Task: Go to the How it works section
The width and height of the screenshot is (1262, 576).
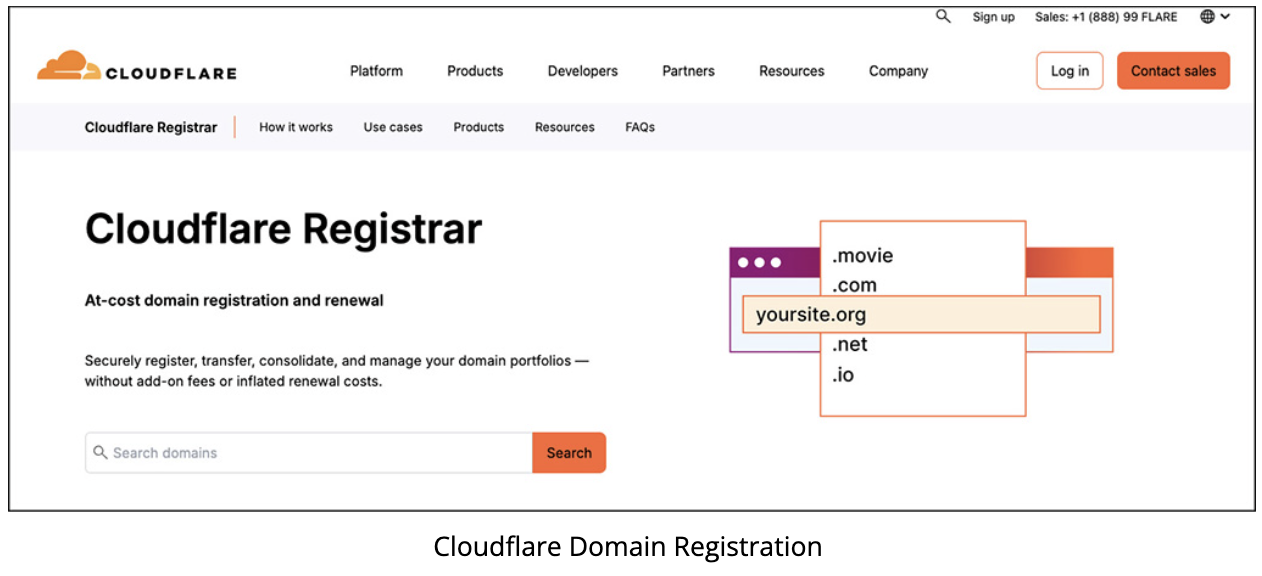Action: pyautogui.click(x=296, y=127)
